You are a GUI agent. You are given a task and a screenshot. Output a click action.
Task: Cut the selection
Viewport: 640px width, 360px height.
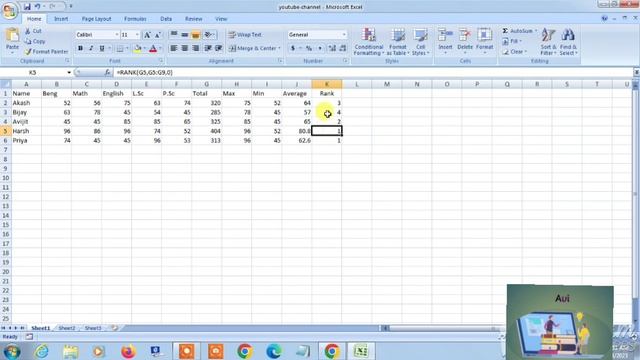point(33,31)
